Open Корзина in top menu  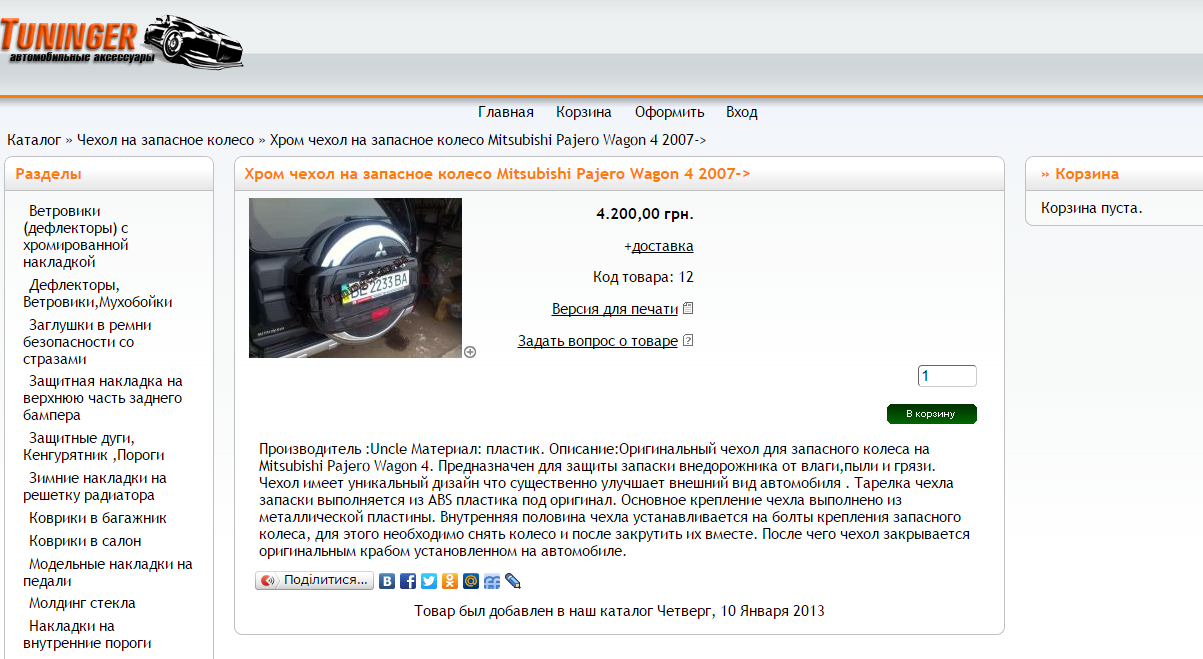[584, 112]
